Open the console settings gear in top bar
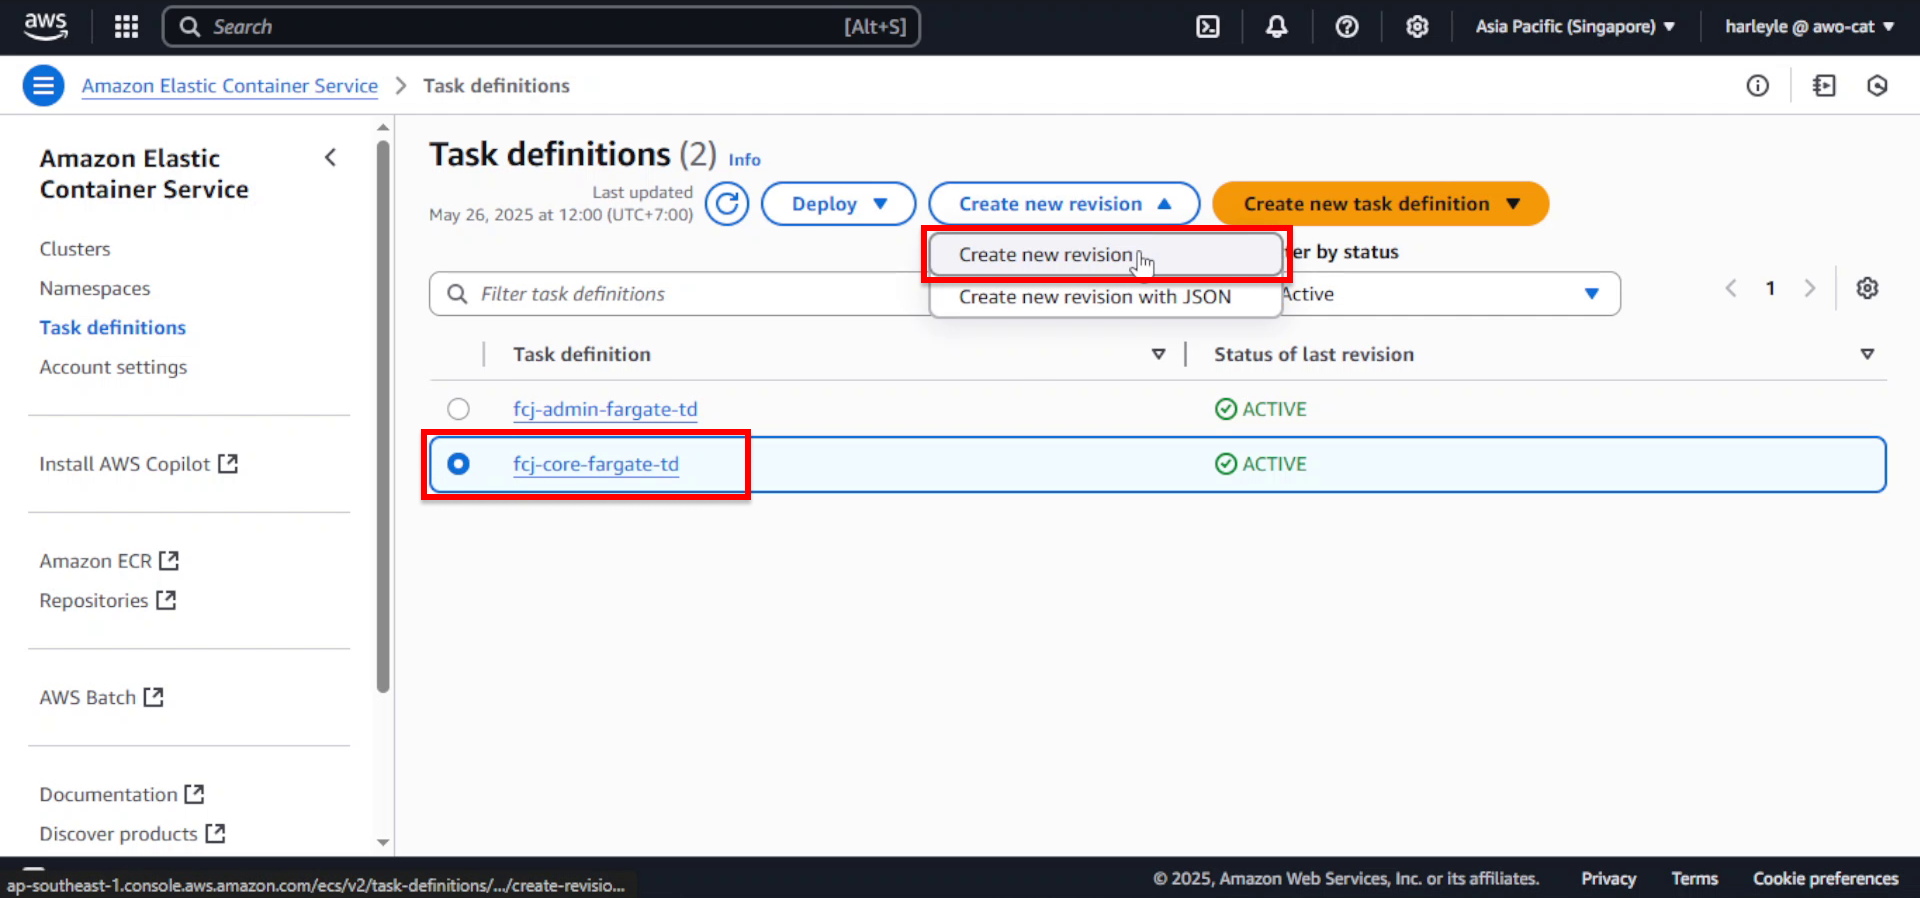This screenshot has height=898, width=1920. (x=1417, y=27)
